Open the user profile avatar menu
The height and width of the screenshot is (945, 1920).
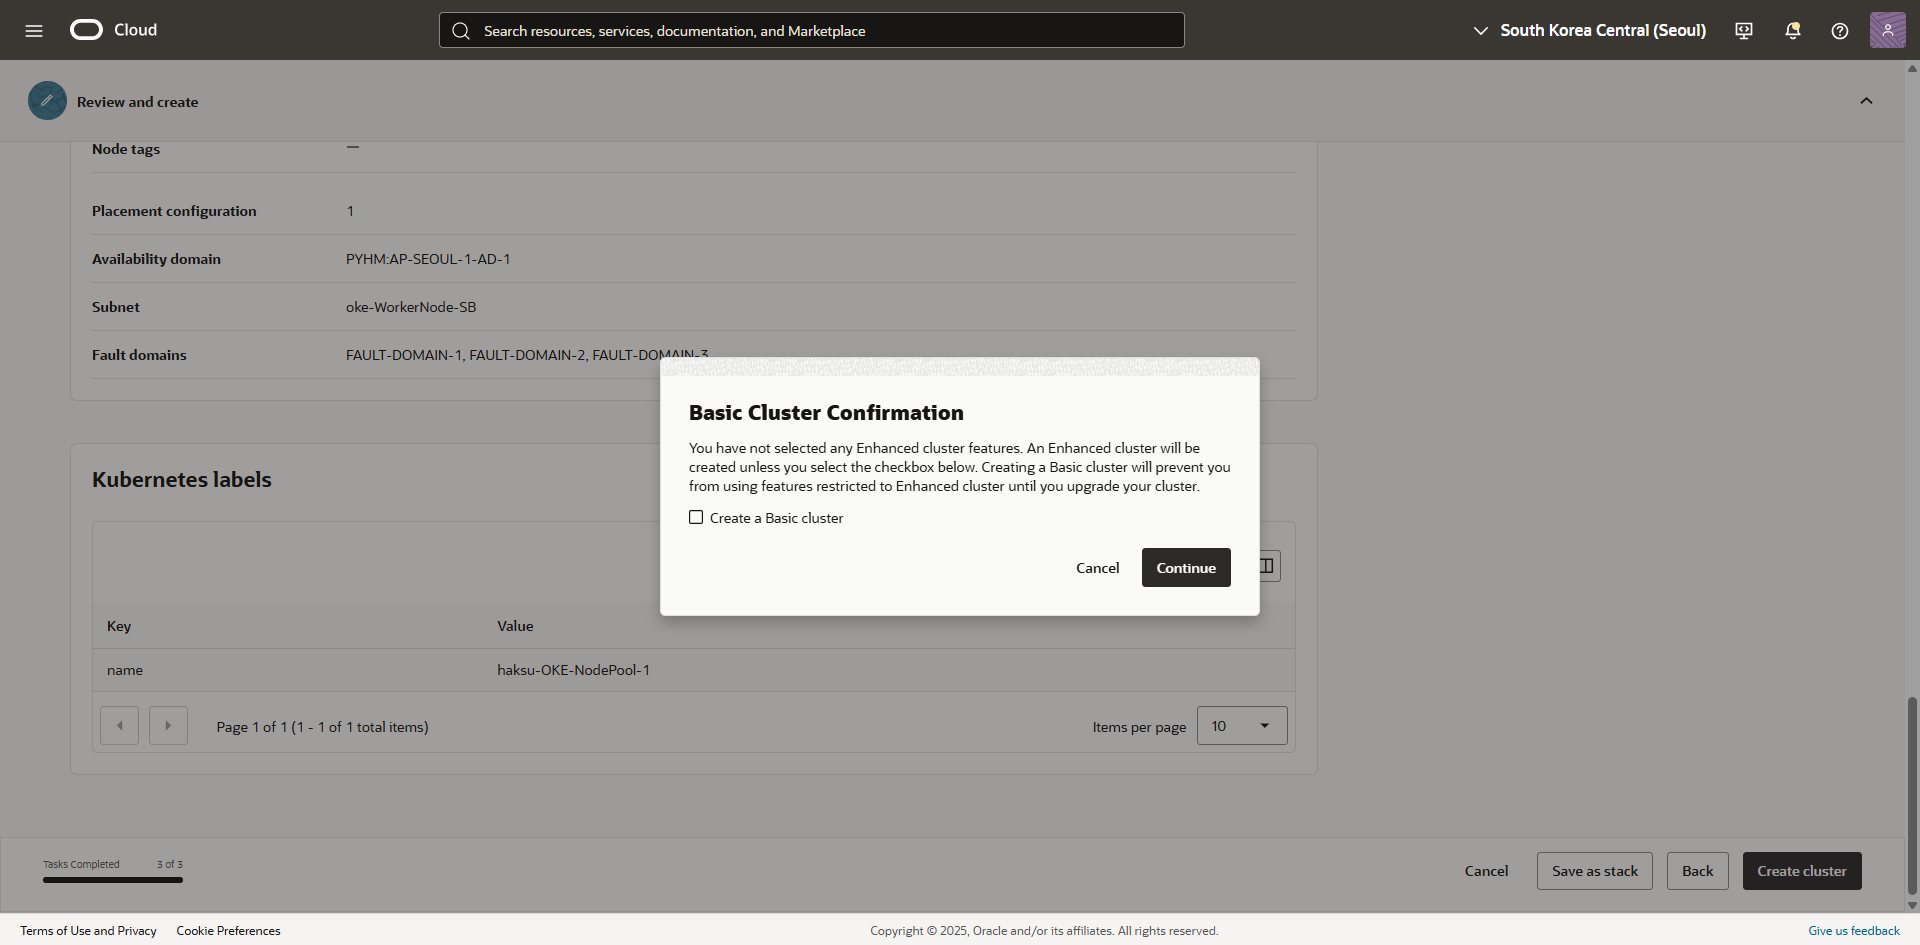pyautogui.click(x=1887, y=31)
